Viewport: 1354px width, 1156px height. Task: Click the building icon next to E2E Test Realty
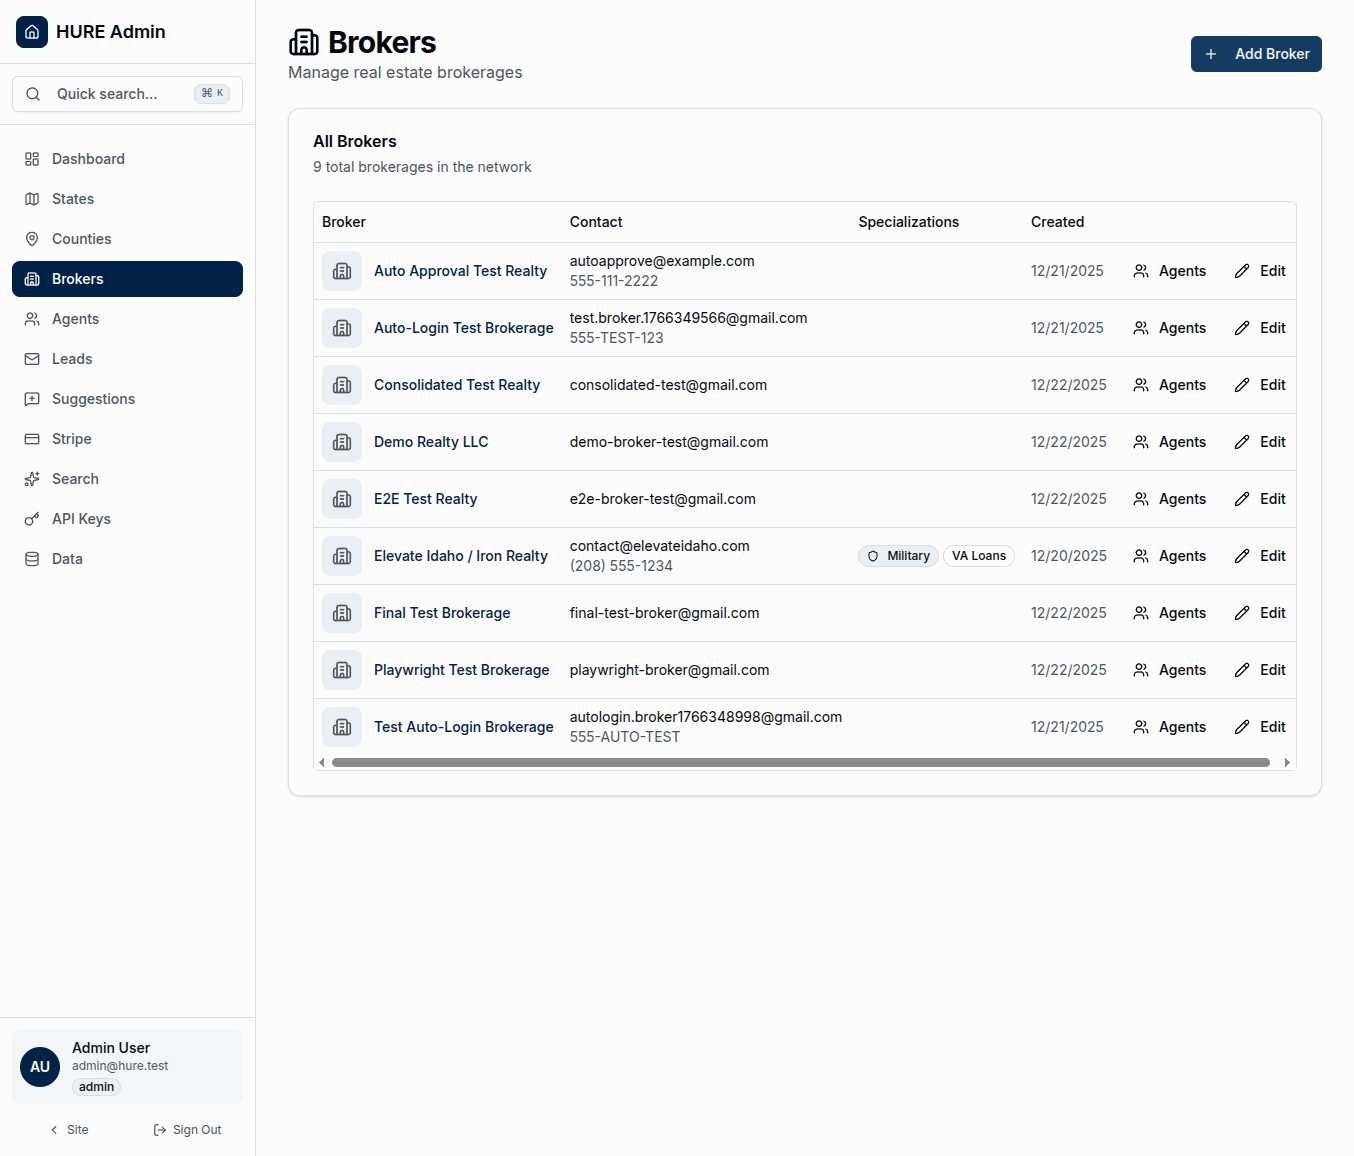click(342, 499)
